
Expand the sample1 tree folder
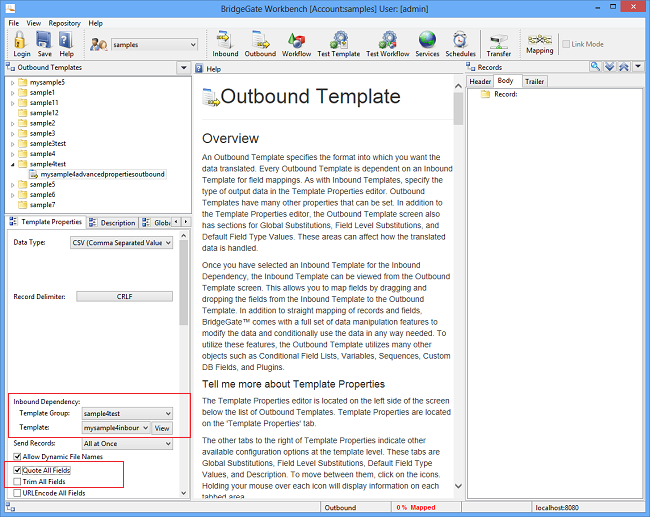pyautogui.click(x=12, y=93)
